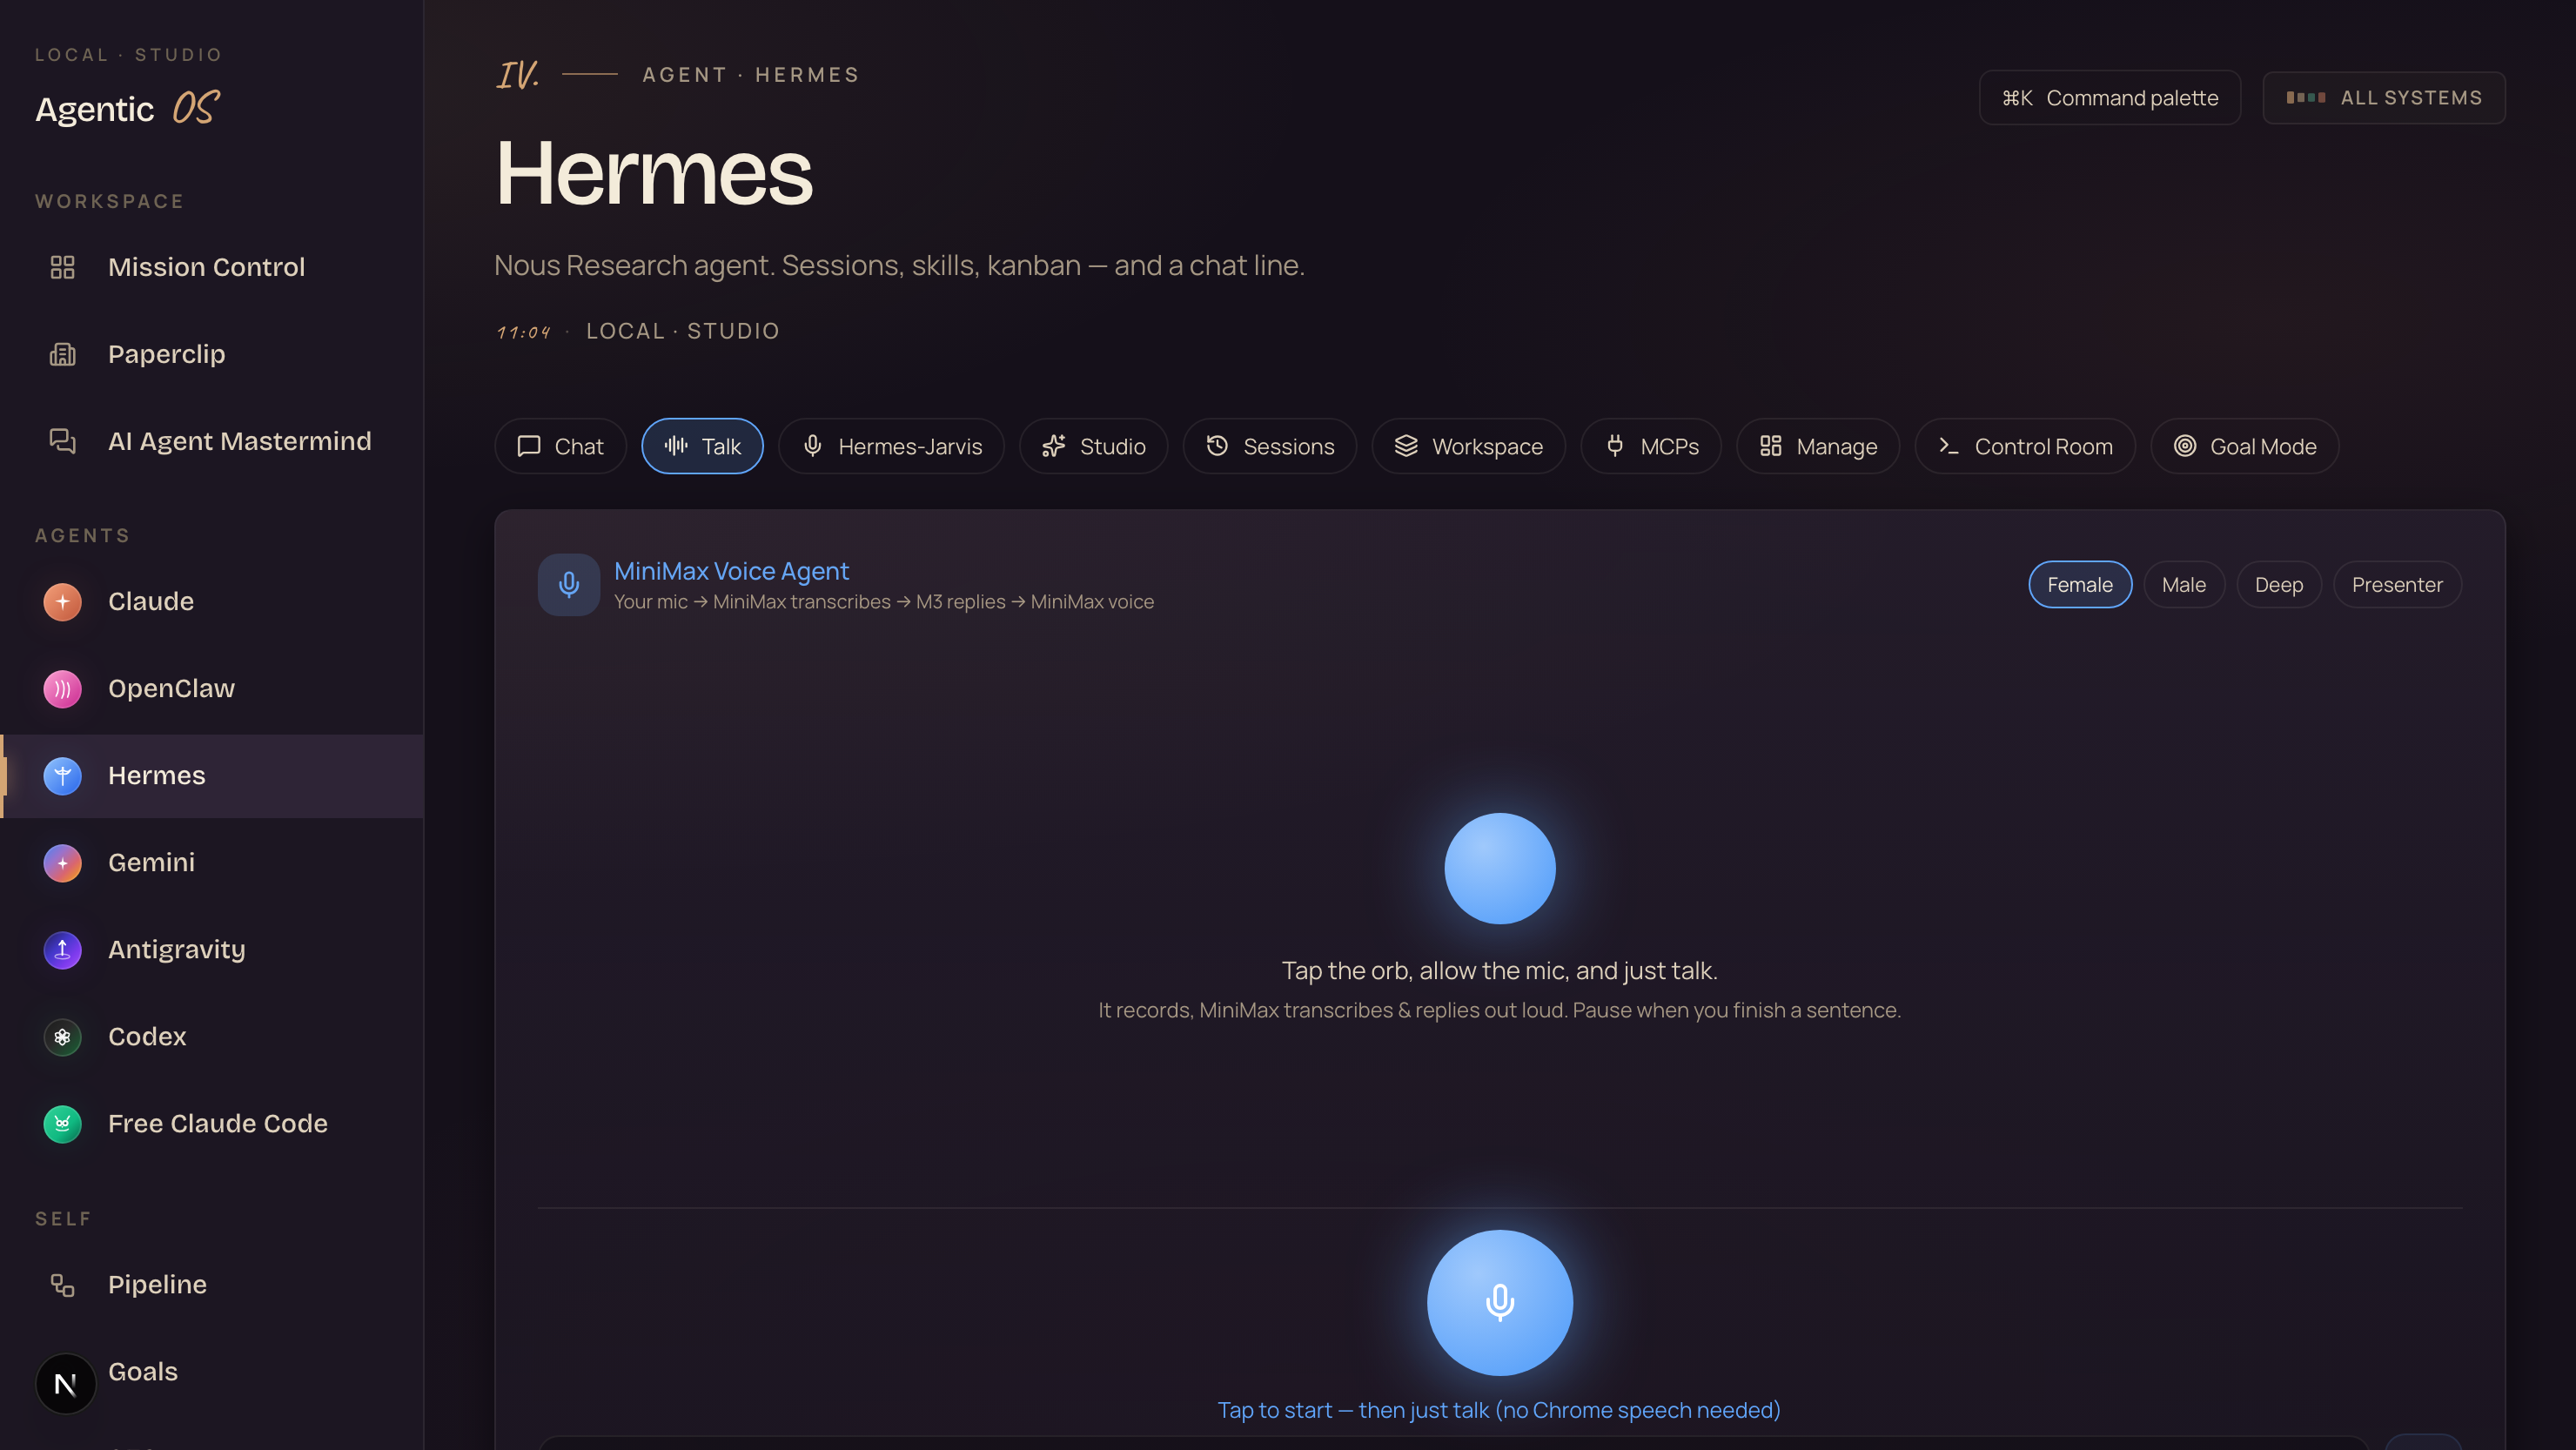This screenshot has height=1450, width=2576.
Task: Click the 11:04 timestamp
Action: point(524,332)
